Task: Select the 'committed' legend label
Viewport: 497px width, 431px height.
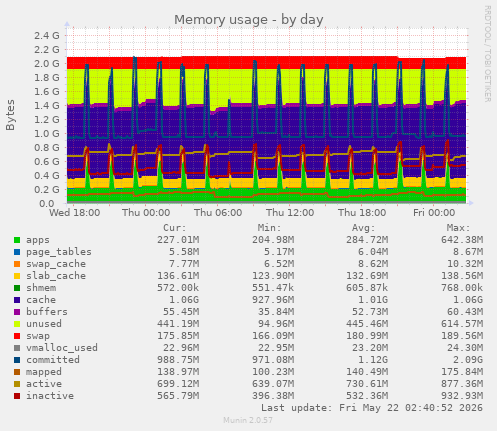Action: pyautogui.click(x=53, y=360)
